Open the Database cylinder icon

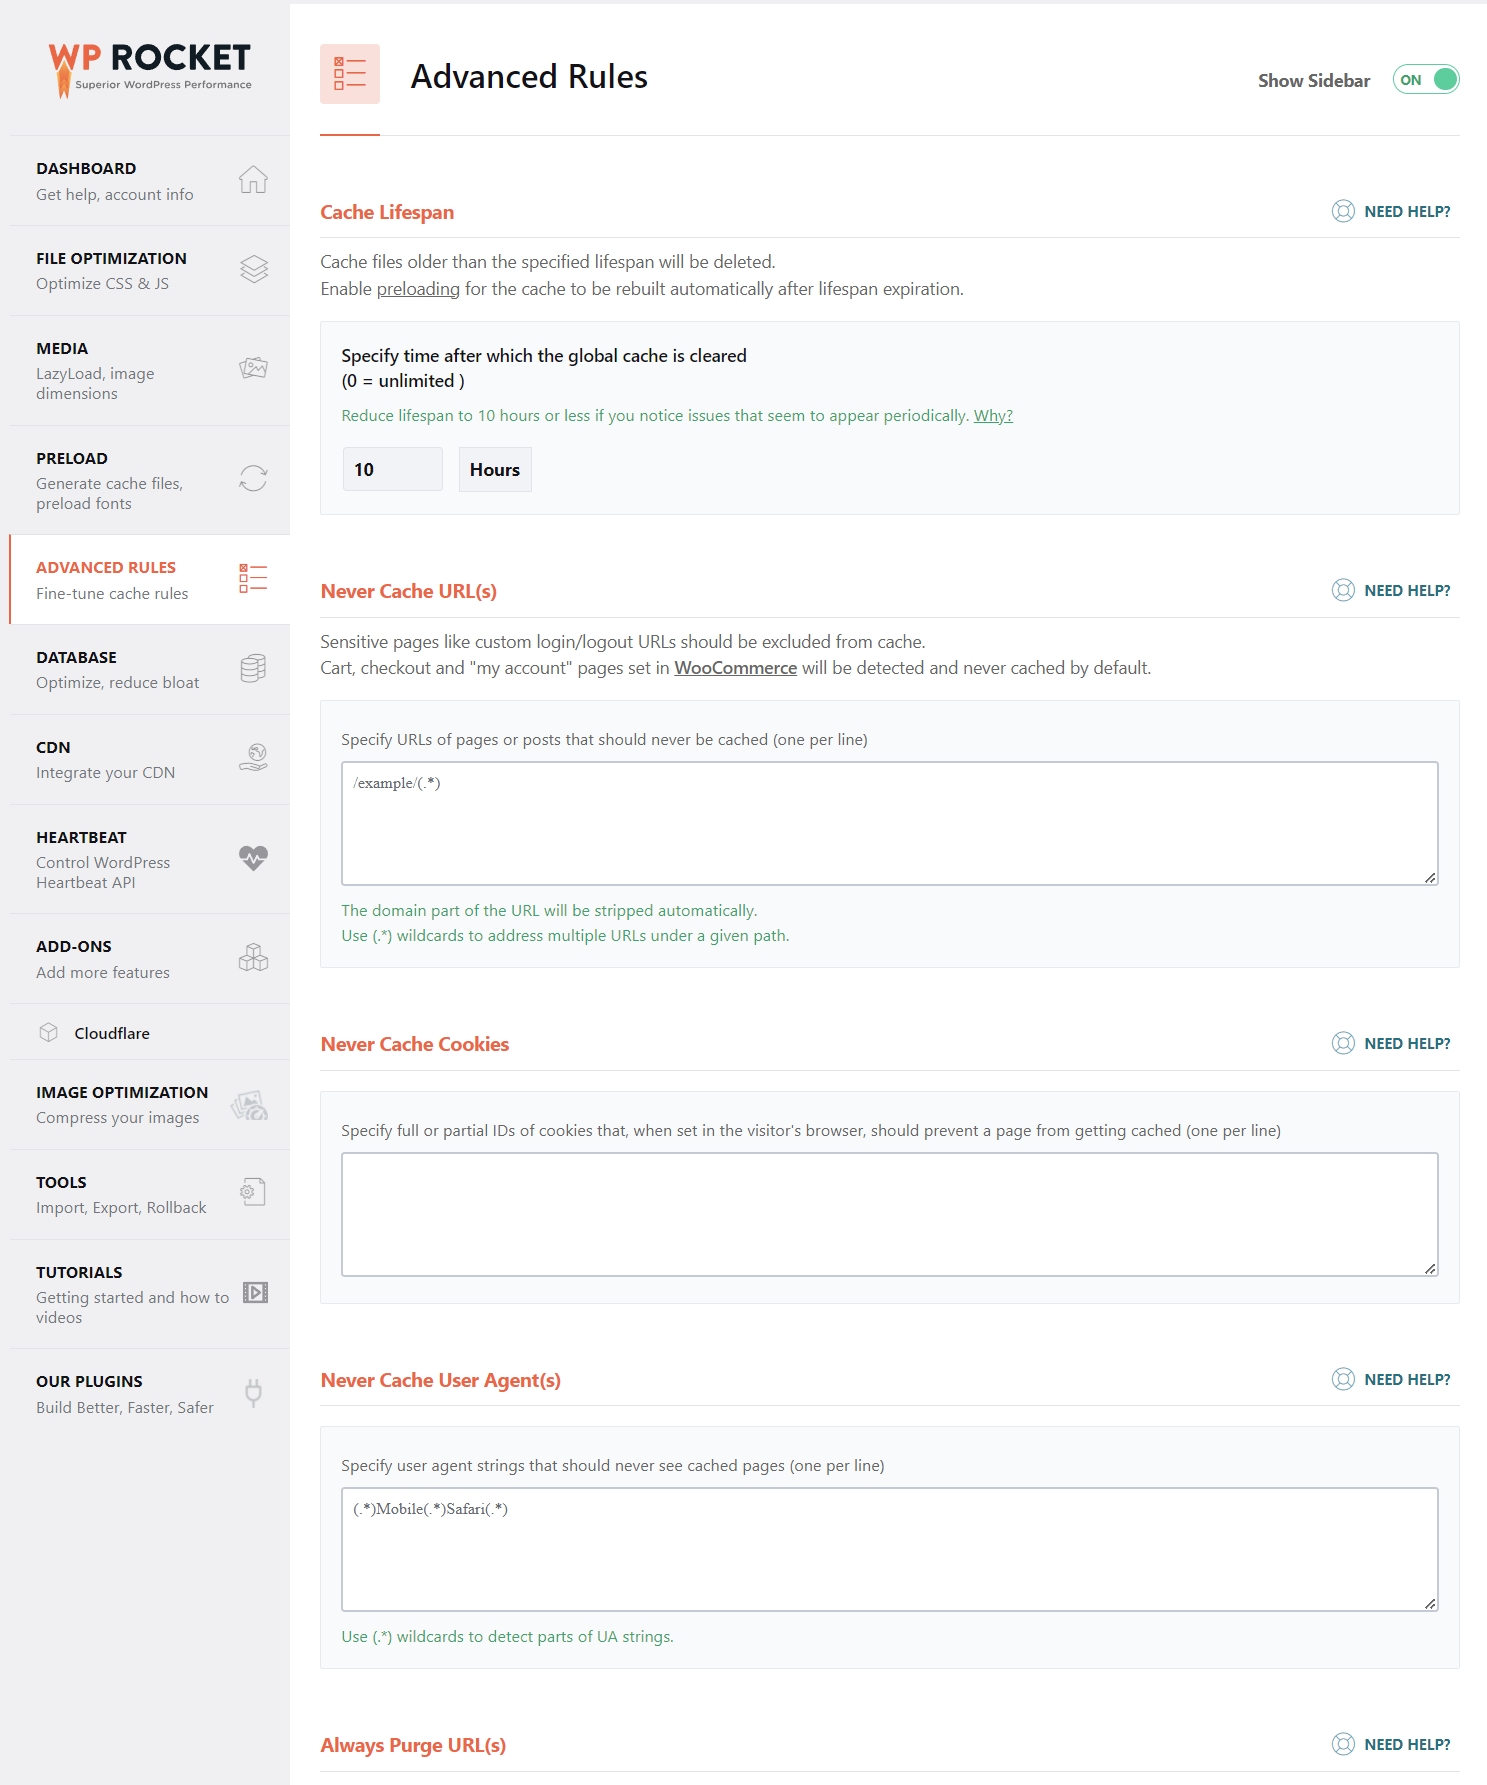tap(253, 668)
